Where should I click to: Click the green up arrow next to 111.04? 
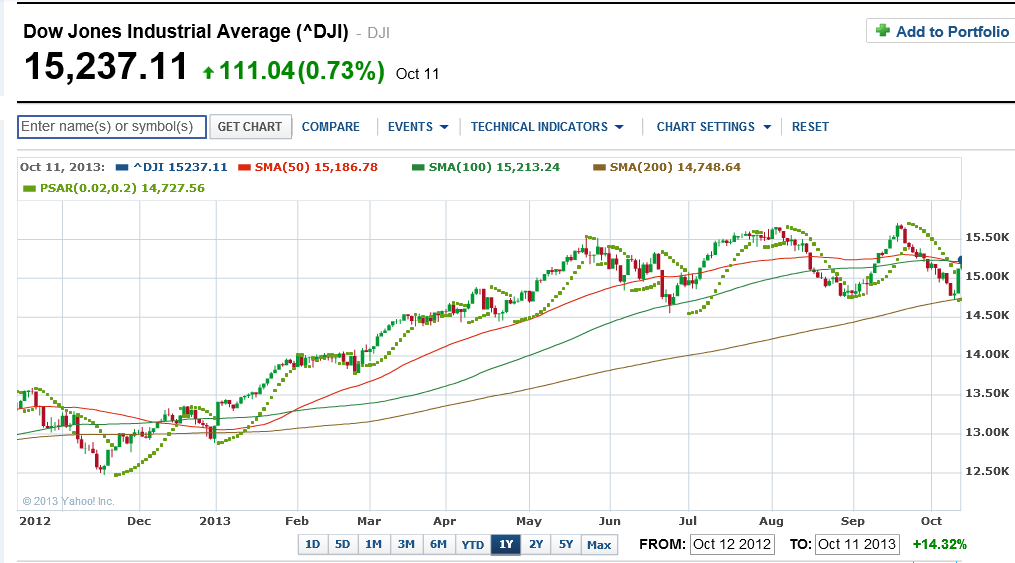click(x=208, y=72)
